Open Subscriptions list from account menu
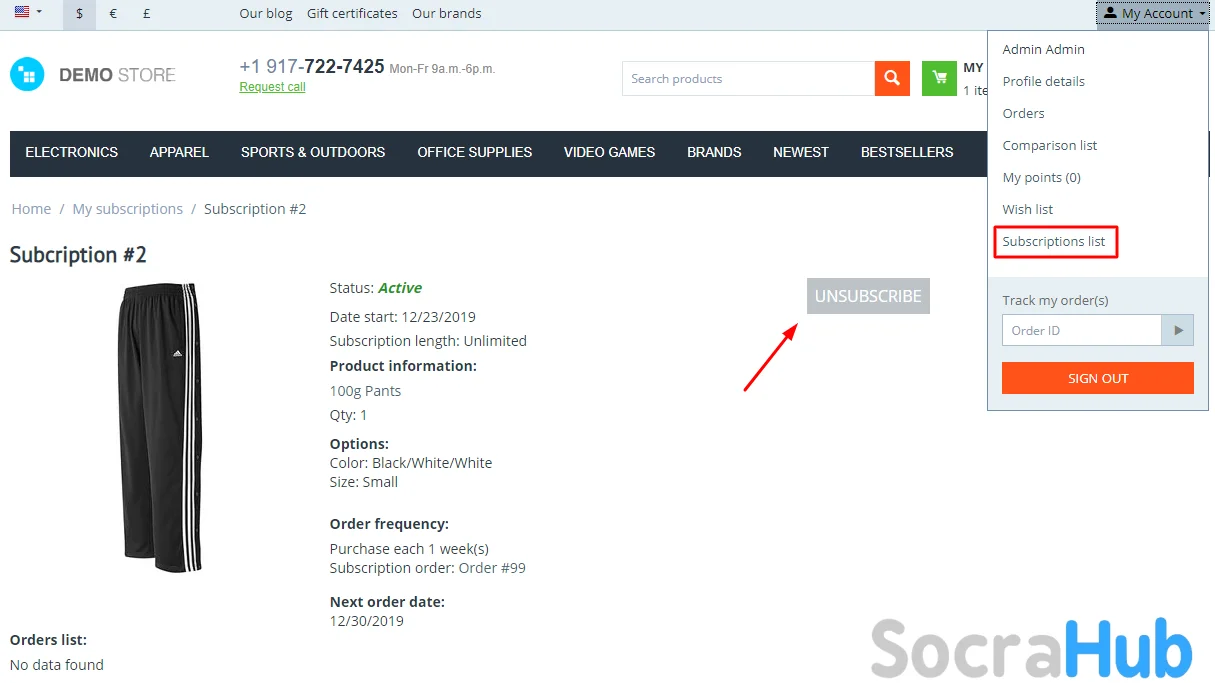This screenshot has height=683, width=1215. (1054, 242)
